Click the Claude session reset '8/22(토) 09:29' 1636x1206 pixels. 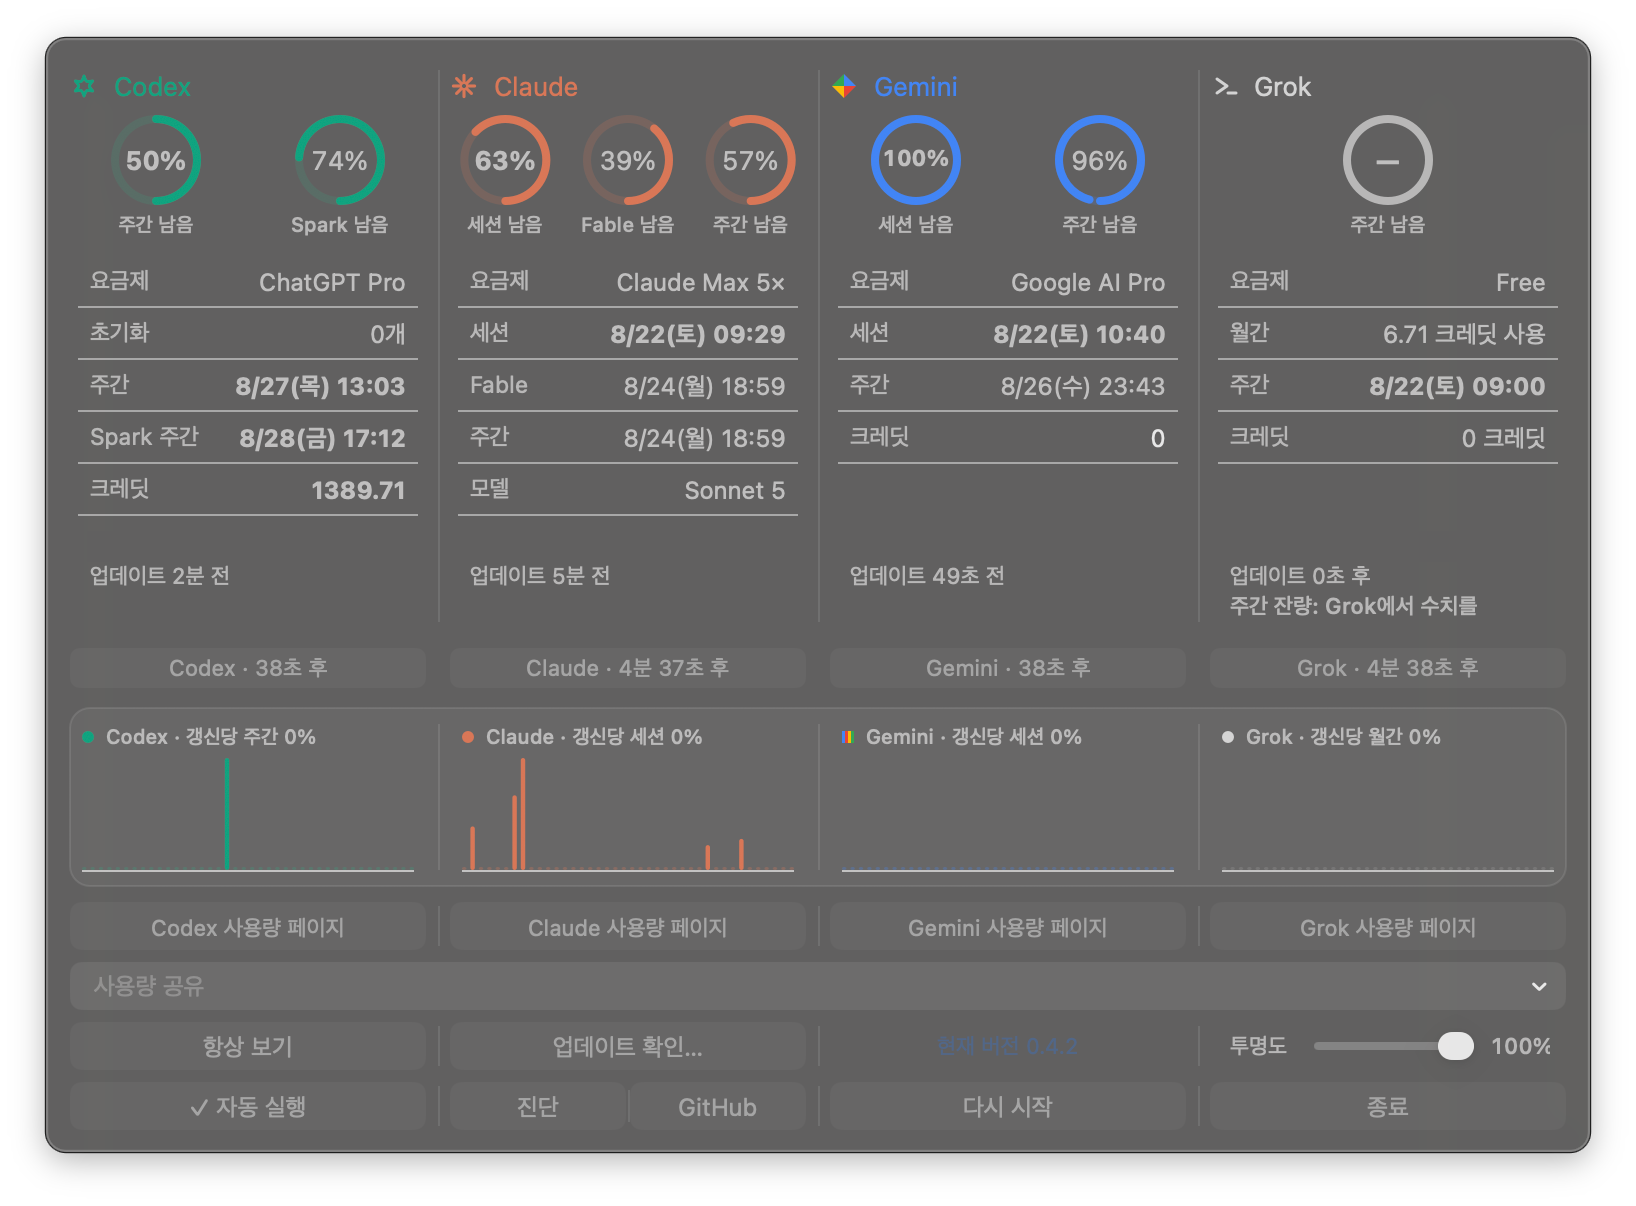(698, 334)
